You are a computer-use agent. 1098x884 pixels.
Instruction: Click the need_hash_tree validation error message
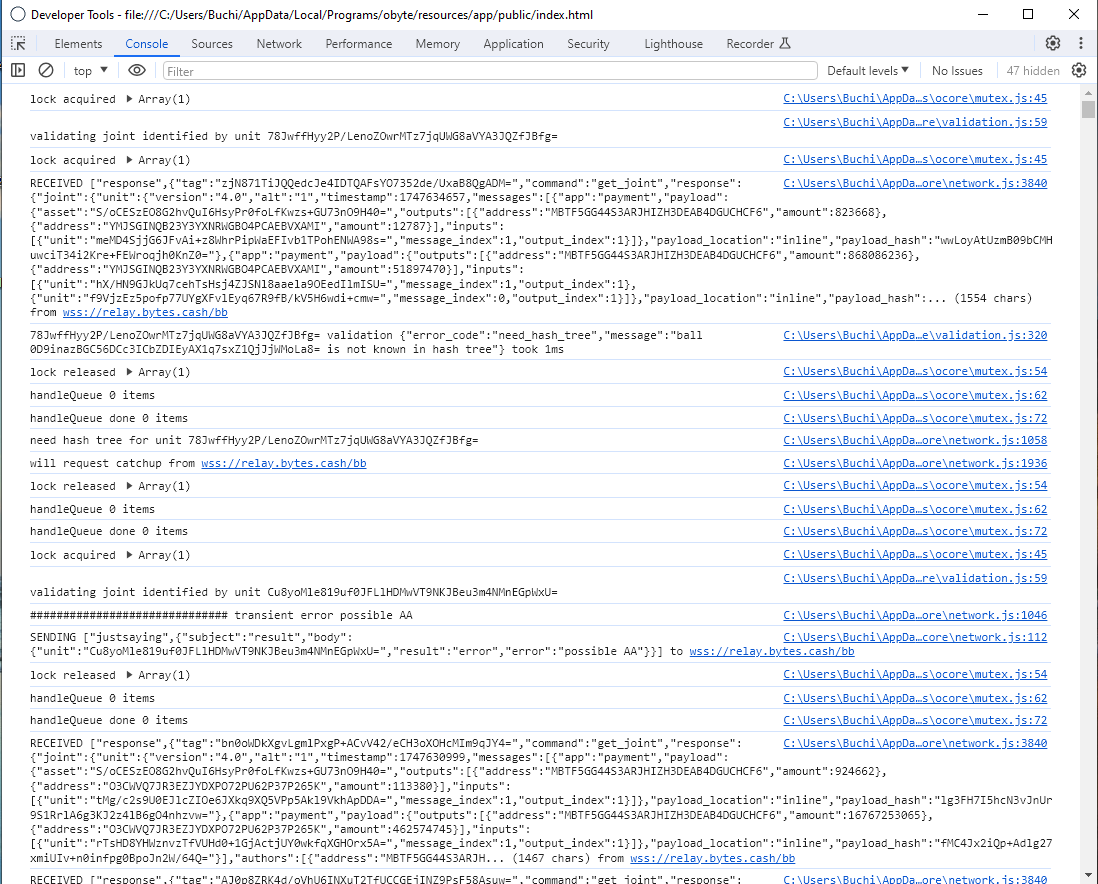pos(366,342)
